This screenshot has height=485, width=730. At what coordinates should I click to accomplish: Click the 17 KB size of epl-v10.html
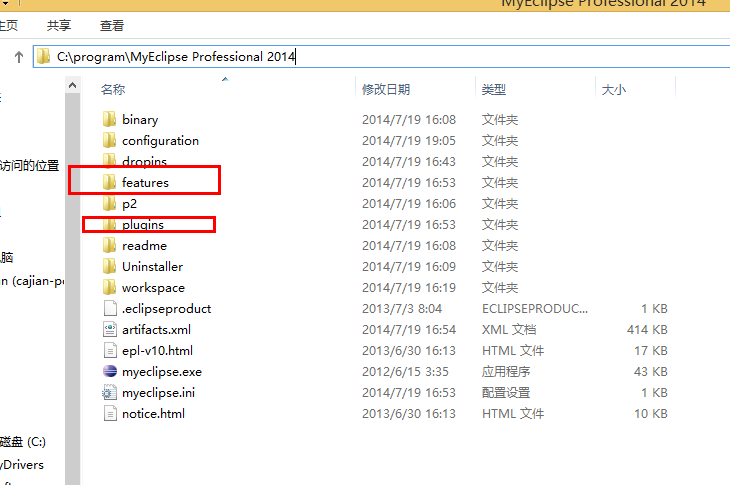(x=650, y=350)
